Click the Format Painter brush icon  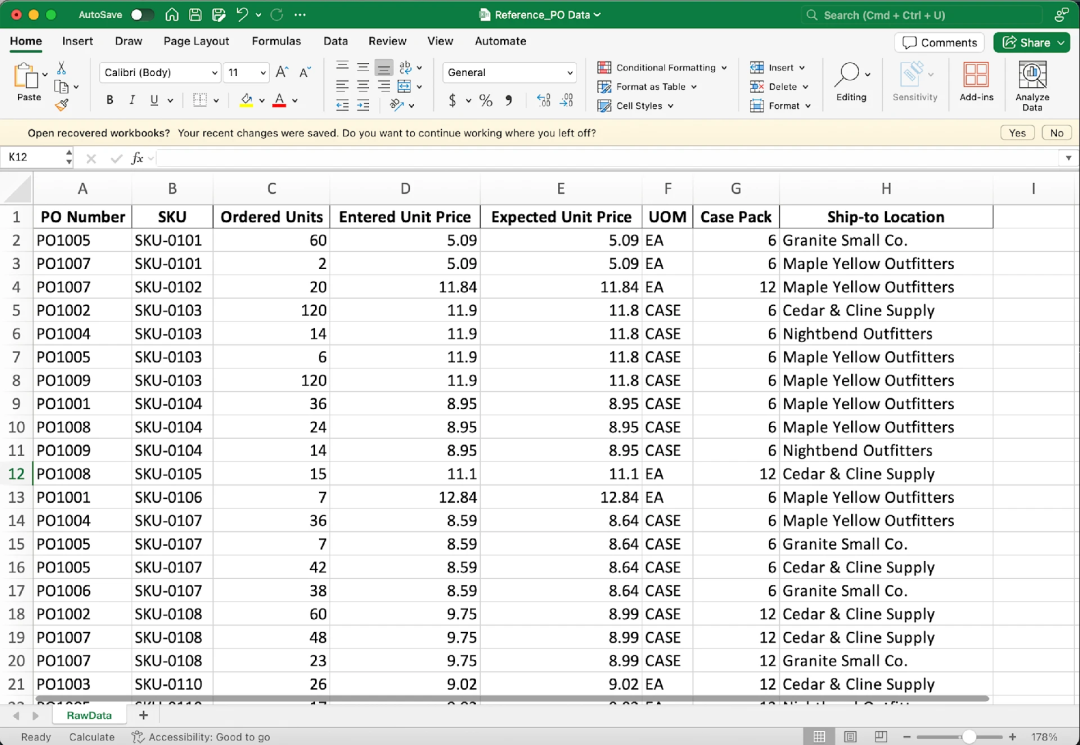pos(62,105)
